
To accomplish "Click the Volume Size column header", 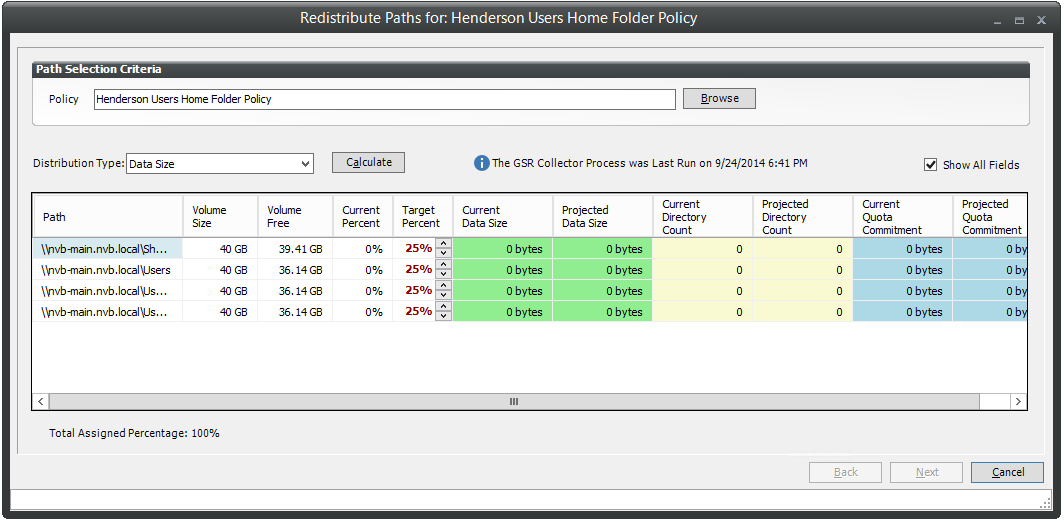I will [x=221, y=217].
